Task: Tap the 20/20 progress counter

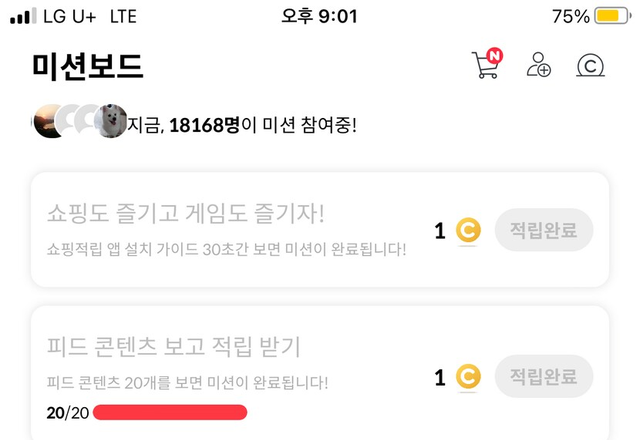Action: [69, 412]
